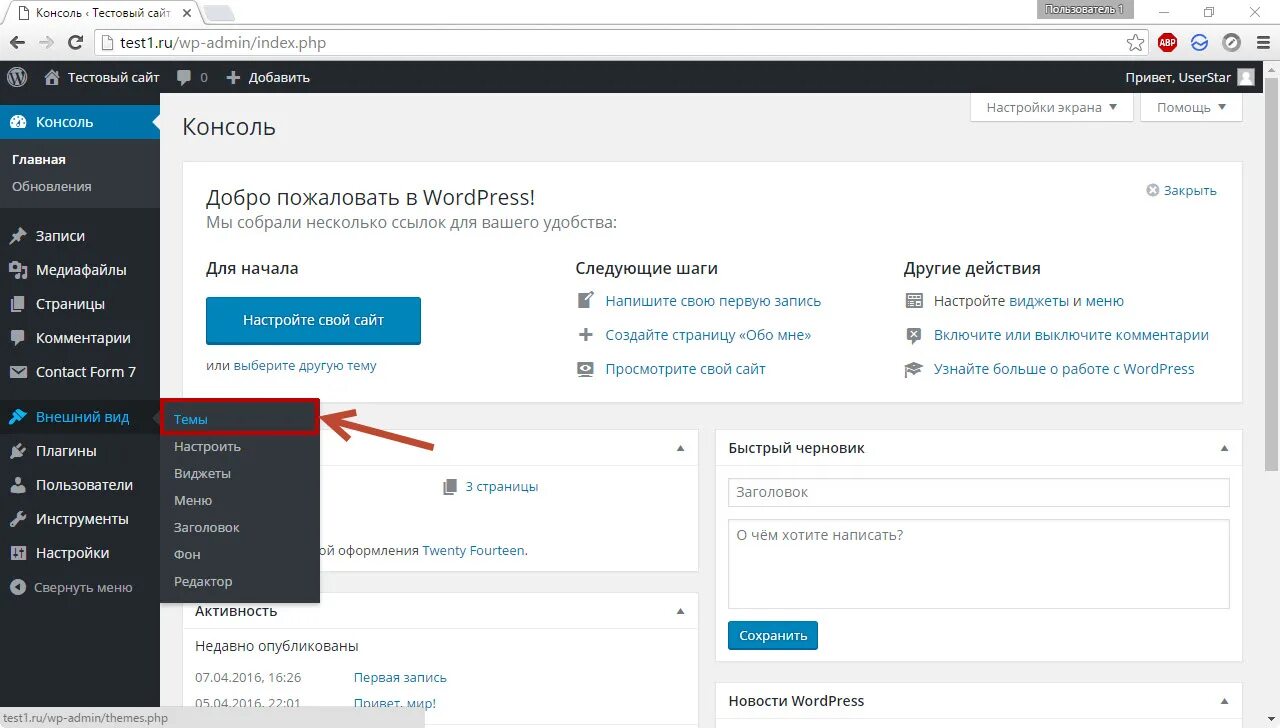Screen dimensions: 1280x728
Task: Open the Привет, UserStar account menu
Action: 1190,77
